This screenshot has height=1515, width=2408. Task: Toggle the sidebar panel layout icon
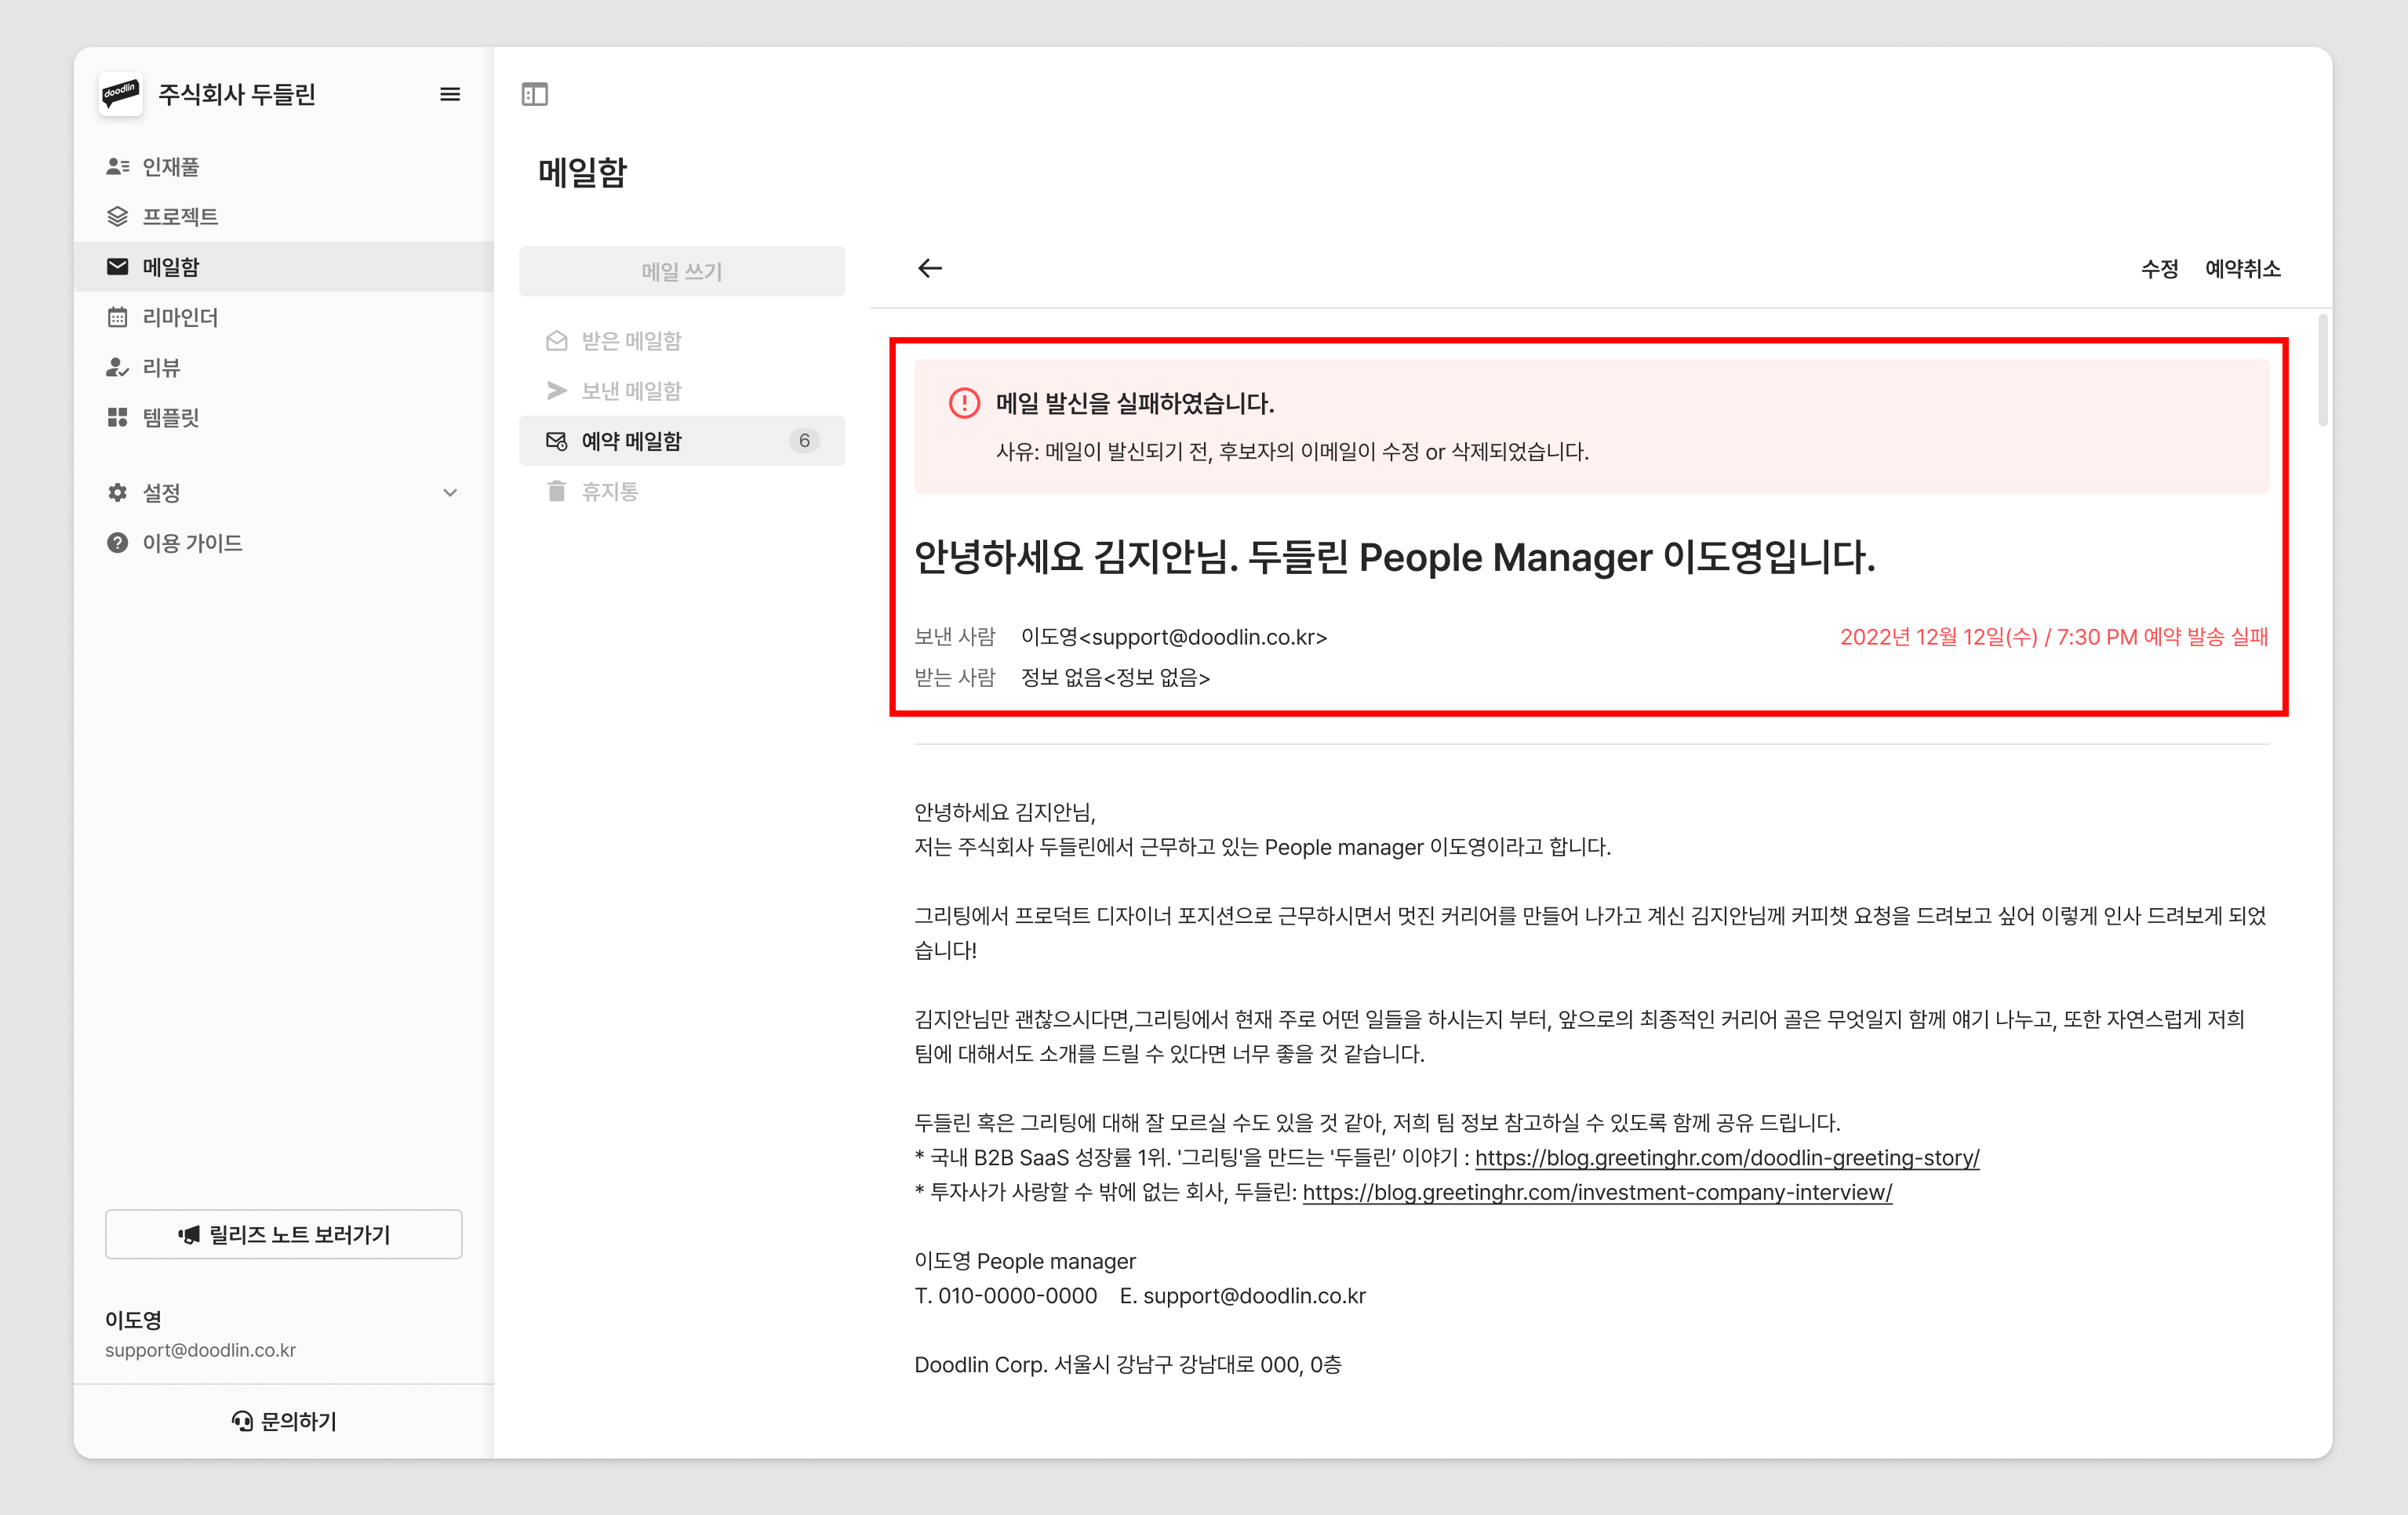point(535,94)
